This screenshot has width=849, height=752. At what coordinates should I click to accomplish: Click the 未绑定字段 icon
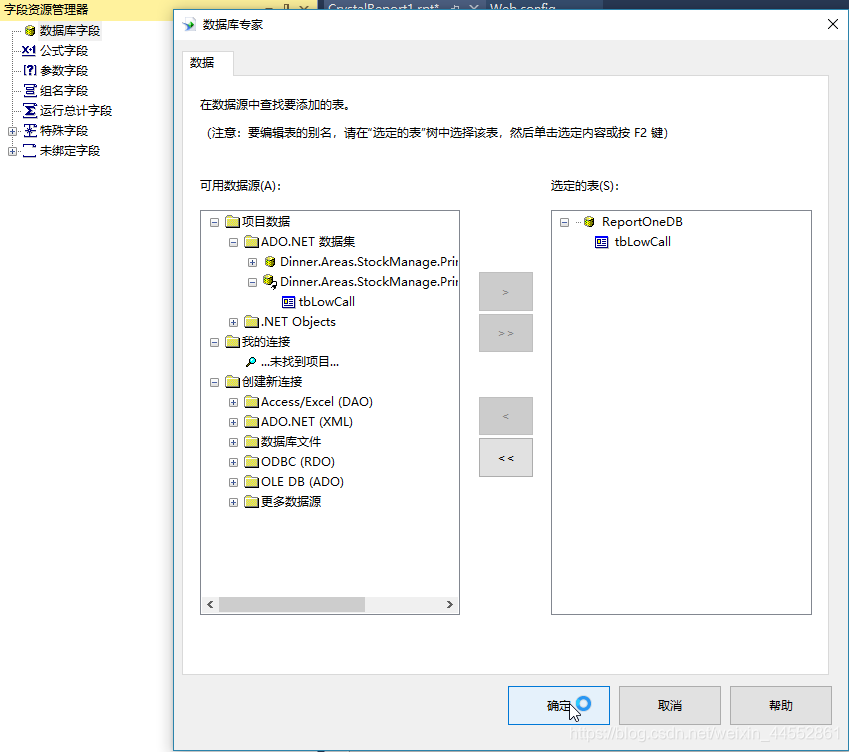point(30,151)
